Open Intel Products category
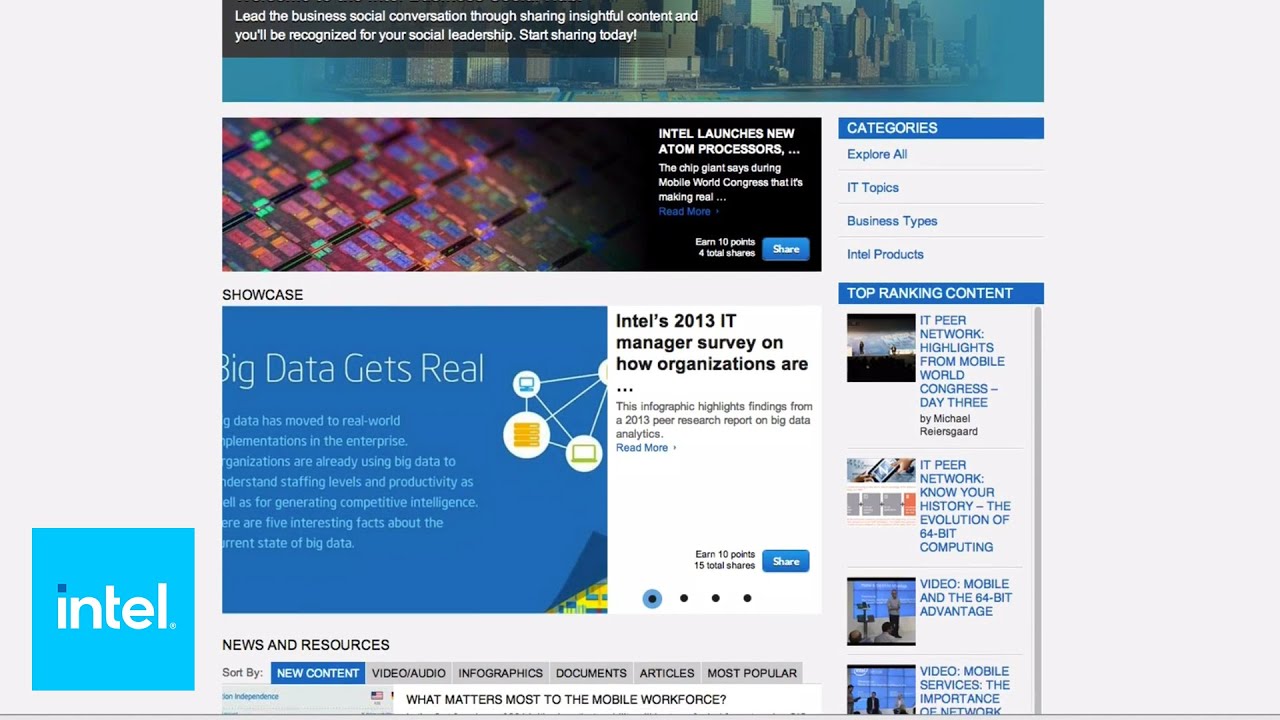Image resolution: width=1280 pixels, height=720 pixels. [885, 254]
